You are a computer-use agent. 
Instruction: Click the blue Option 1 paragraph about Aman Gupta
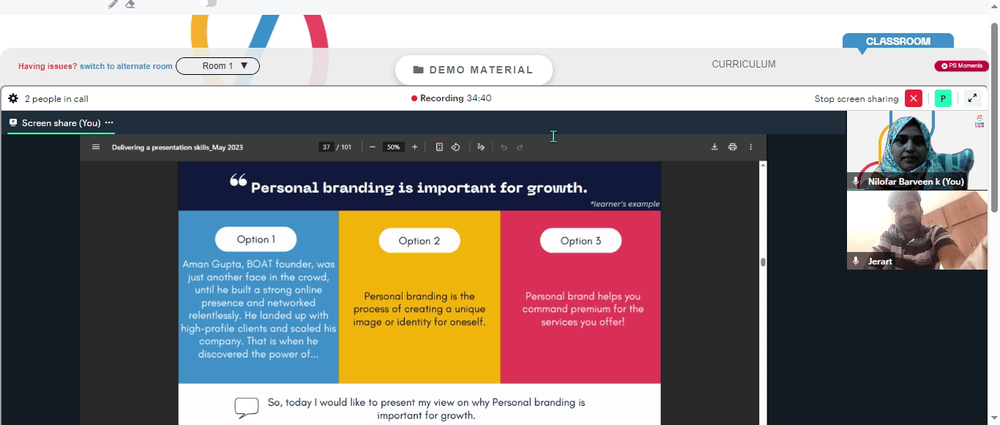click(258, 309)
